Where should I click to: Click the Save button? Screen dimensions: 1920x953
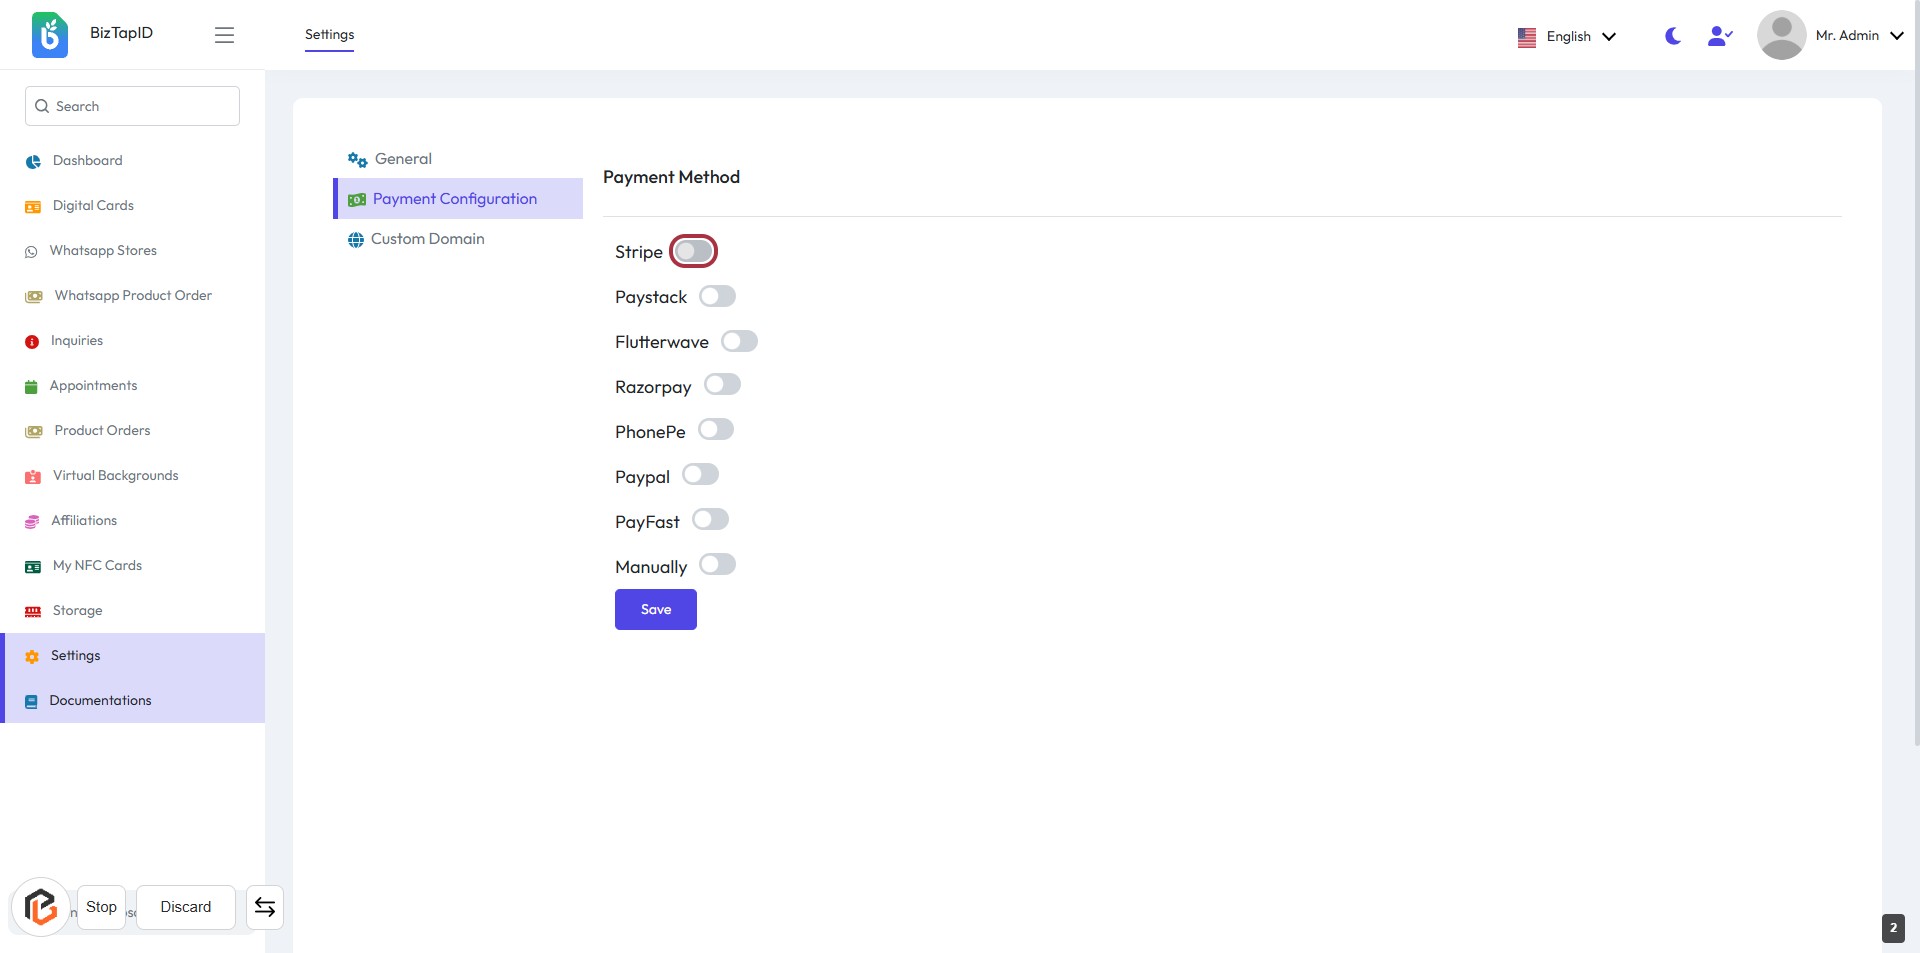point(655,610)
